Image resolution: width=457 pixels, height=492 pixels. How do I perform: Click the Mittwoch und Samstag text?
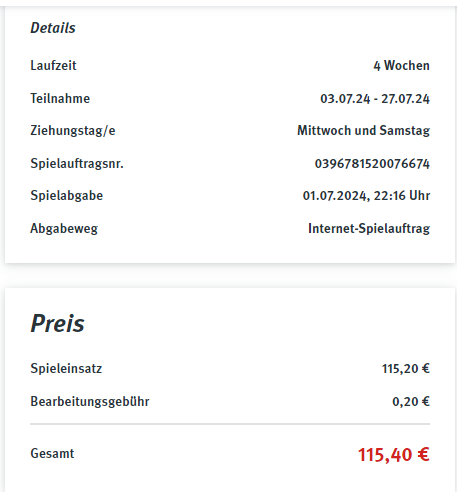coord(364,131)
